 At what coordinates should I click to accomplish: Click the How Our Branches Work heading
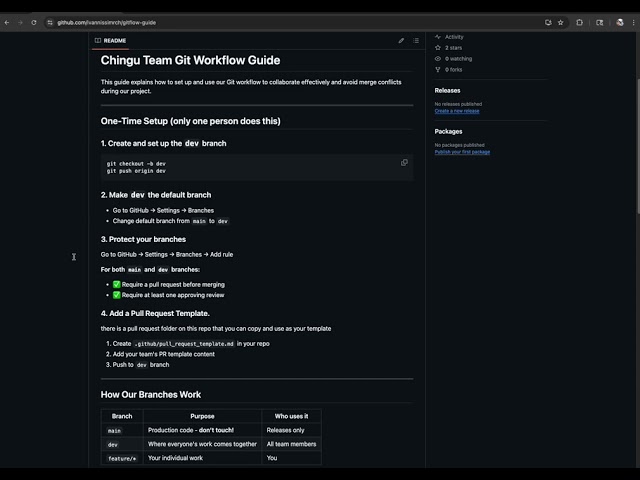click(151, 395)
